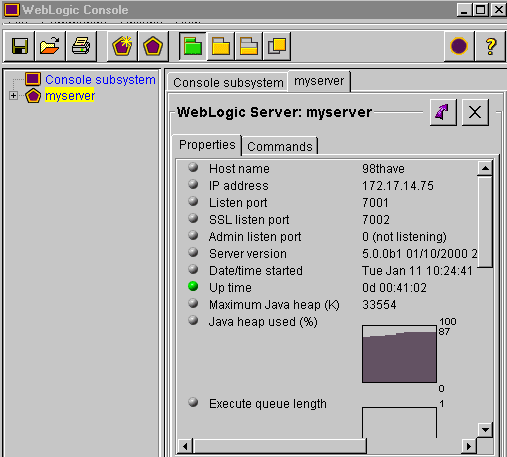This screenshot has width=507, height=457.
Task: Toggle the Date/time started monitor ball
Action: pos(193,269)
